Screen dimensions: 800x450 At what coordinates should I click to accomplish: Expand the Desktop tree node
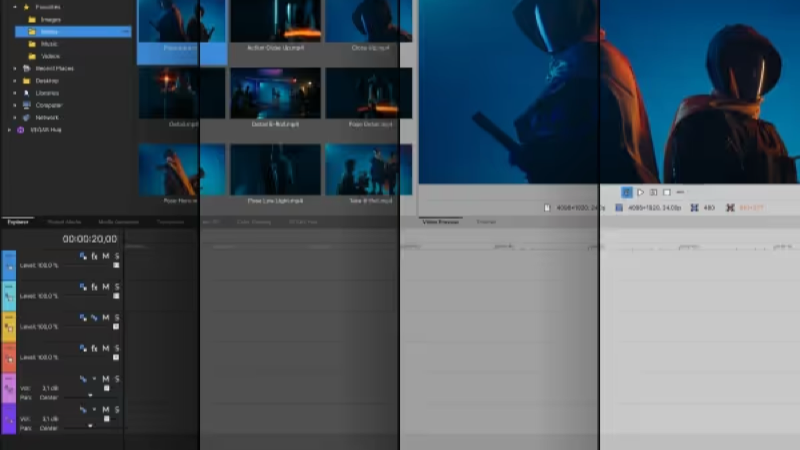point(15,81)
